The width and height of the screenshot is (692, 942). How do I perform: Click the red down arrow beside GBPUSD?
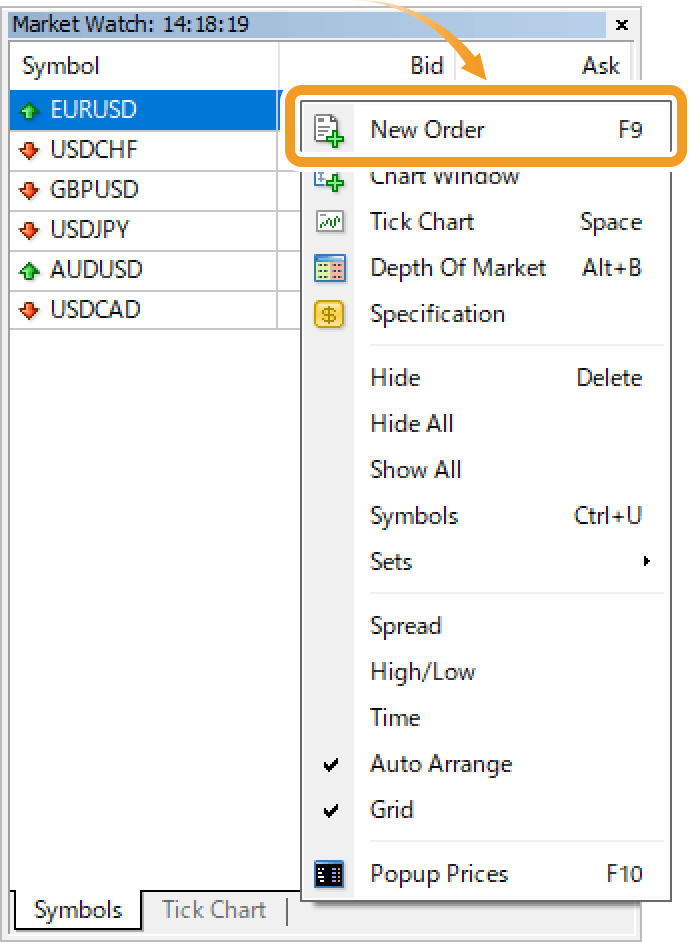pos(29,190)
